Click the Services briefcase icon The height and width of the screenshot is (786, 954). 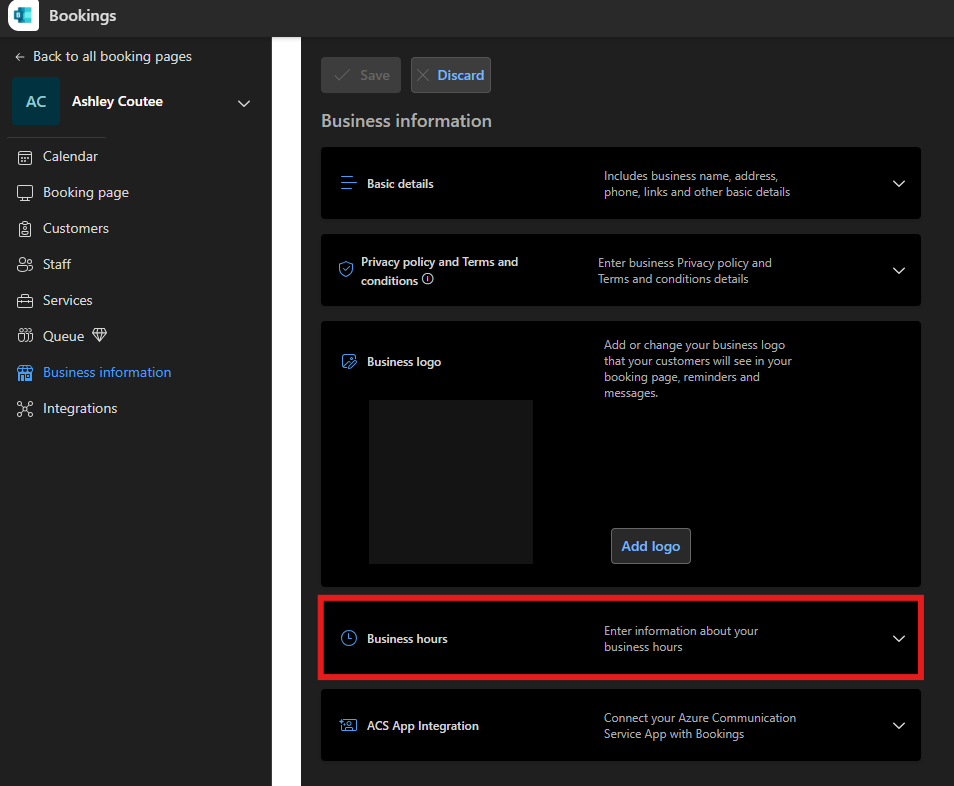25,301
